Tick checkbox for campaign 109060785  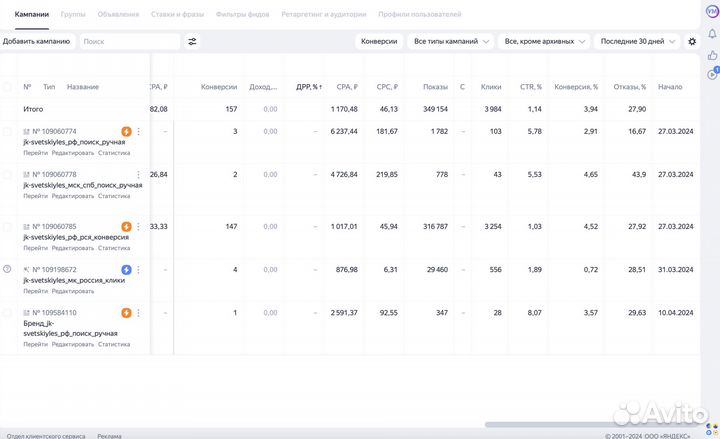(8, 227)
